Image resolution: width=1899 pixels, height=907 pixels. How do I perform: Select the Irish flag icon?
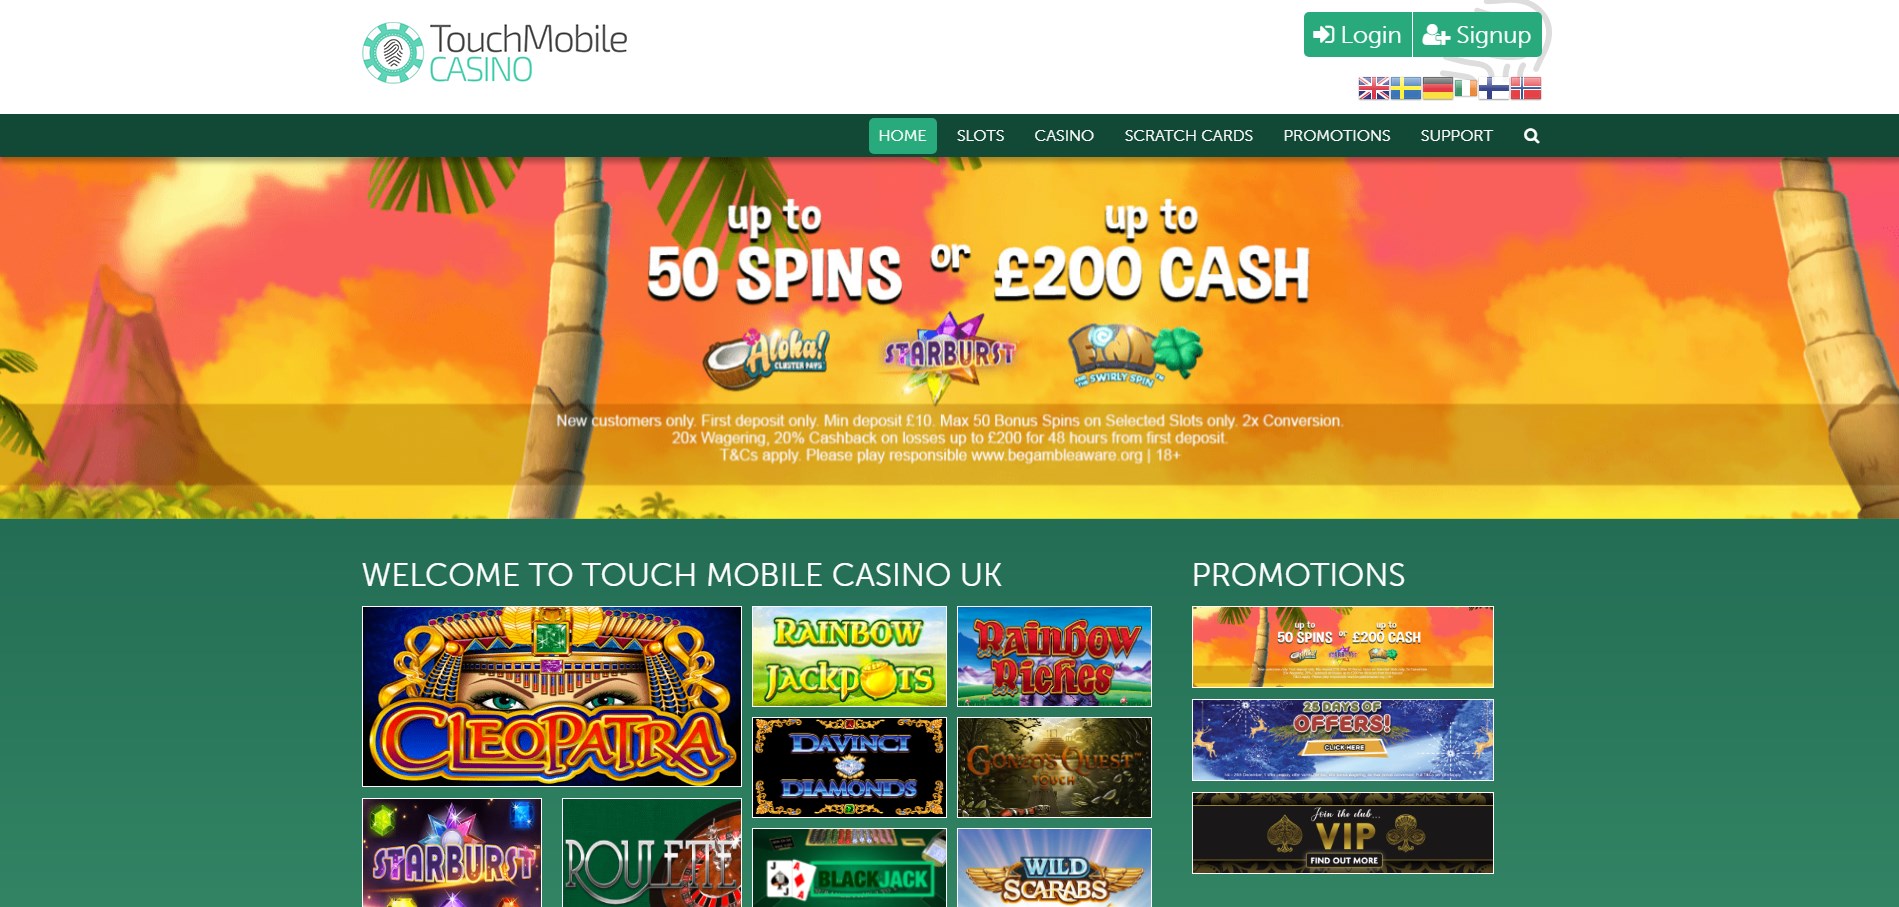click(x=1466, y=89)
